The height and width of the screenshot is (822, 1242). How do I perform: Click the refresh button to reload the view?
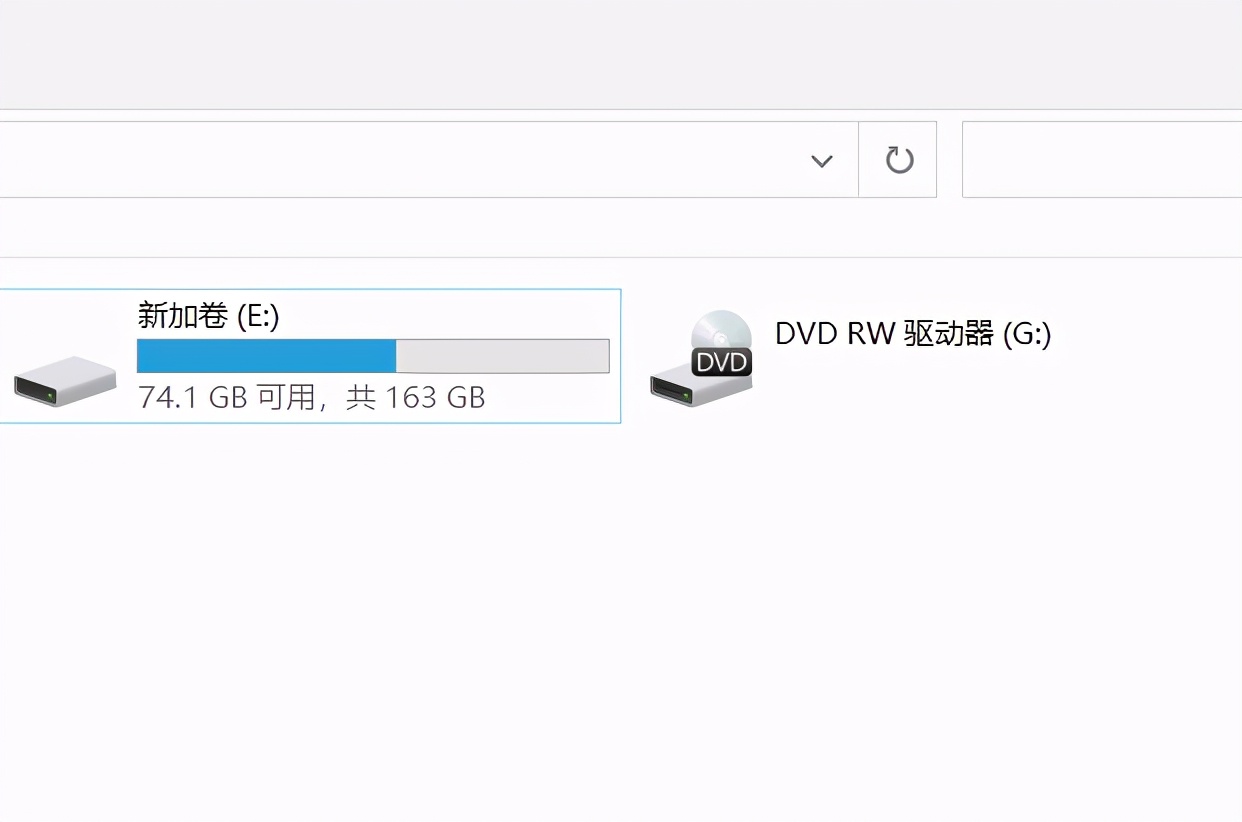[897, 160]
